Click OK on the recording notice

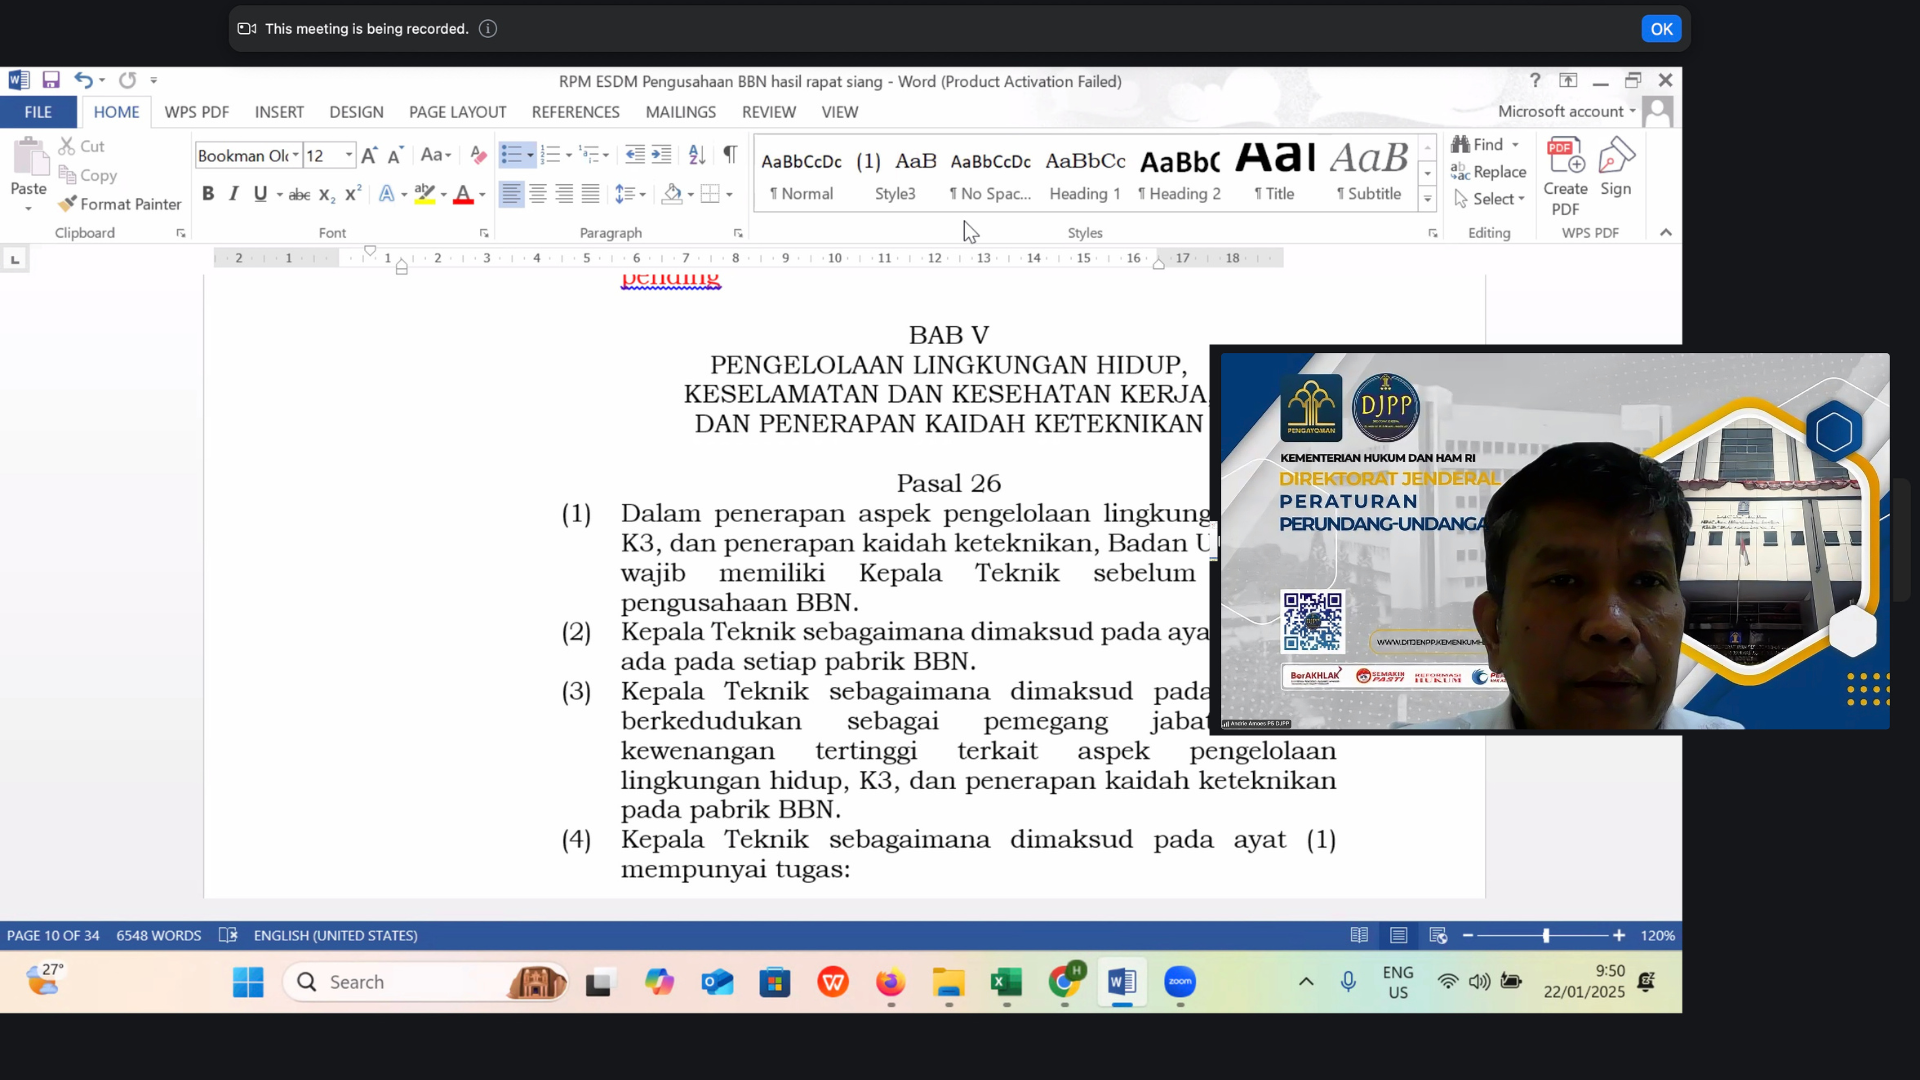coord(1661,29)
